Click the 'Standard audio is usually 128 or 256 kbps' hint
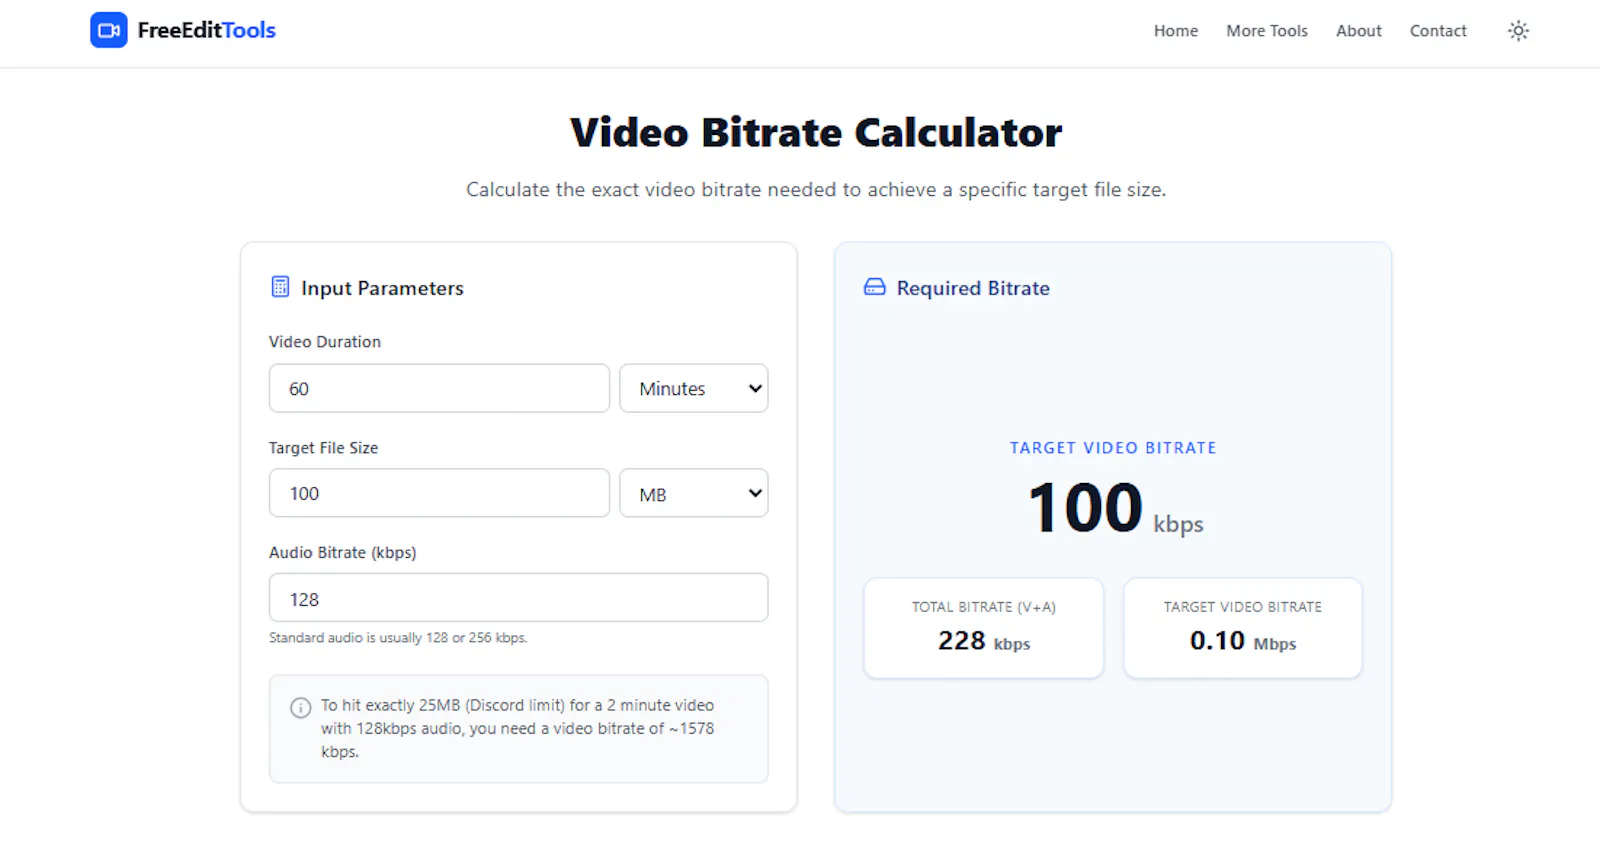 coord(398,638)
